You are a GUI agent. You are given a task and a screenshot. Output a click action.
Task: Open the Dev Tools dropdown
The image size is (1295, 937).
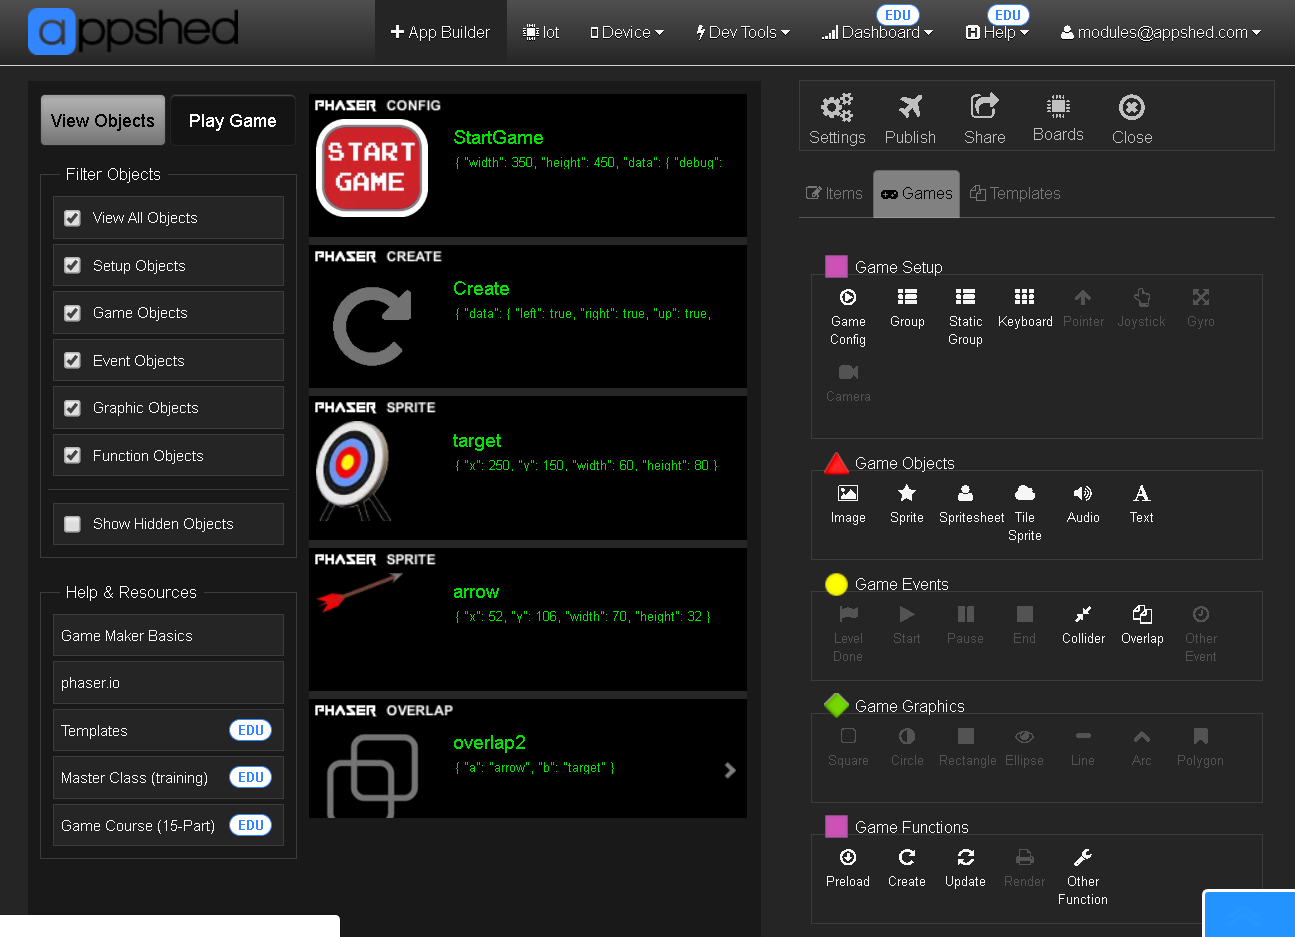(x=743, y=32)
